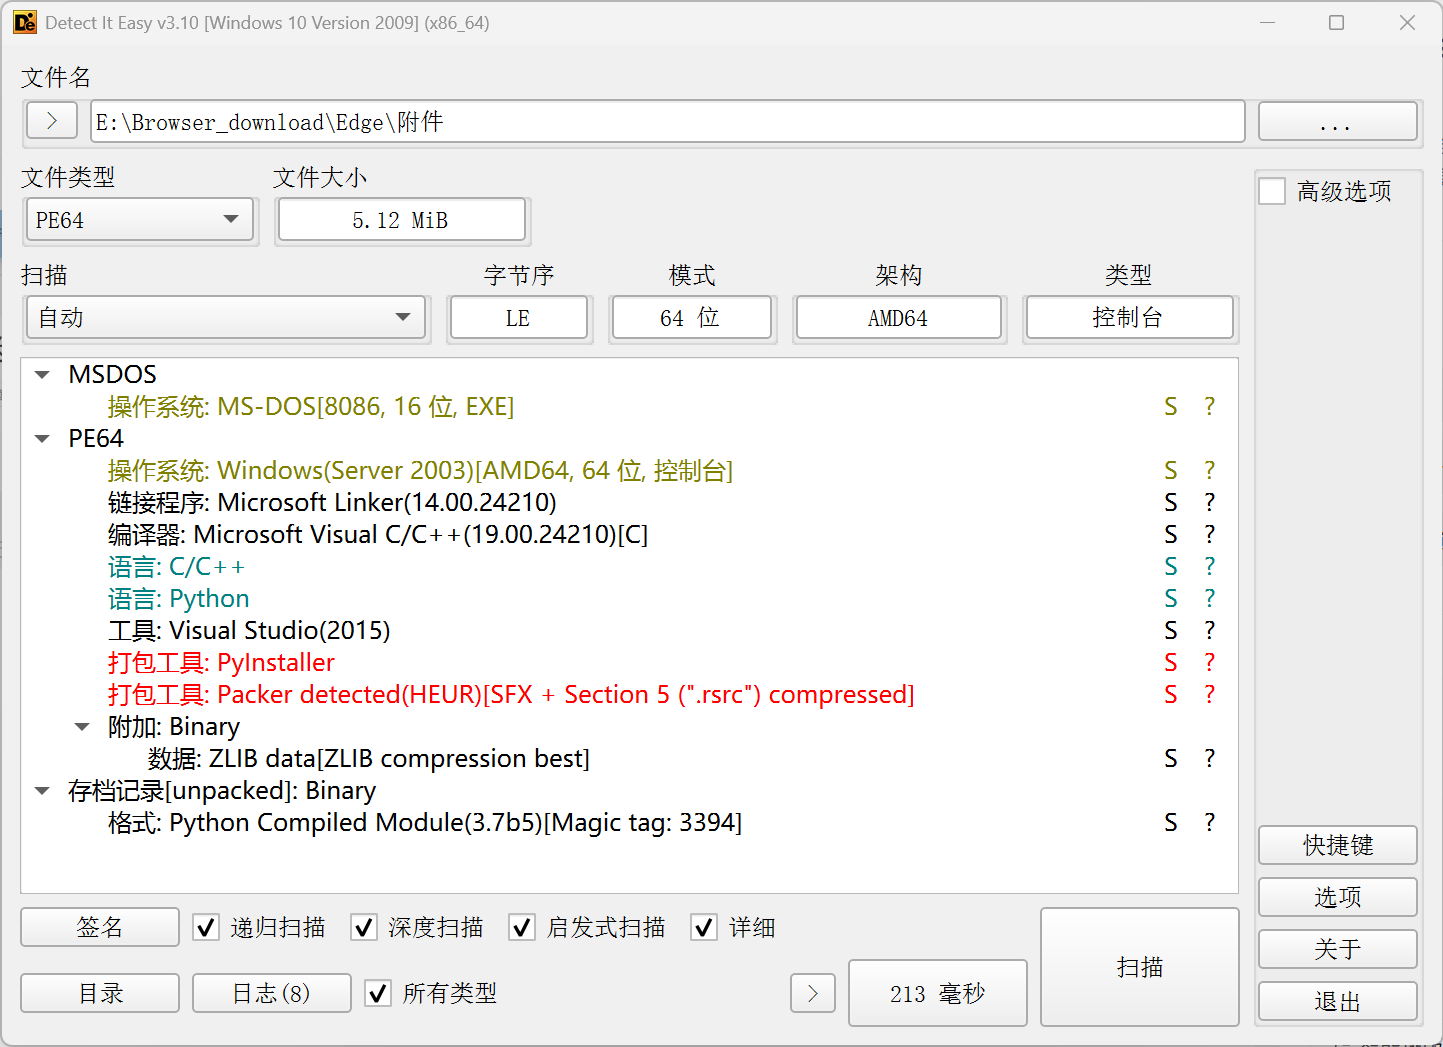Open the file browse button labeled ...
This screenshot has height=1047, width=1443.
click(1337, 121)
